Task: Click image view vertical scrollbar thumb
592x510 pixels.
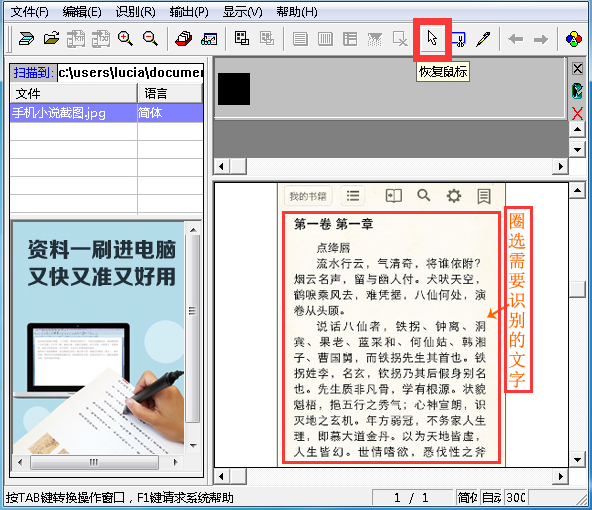Action: [x=577, y=290]
